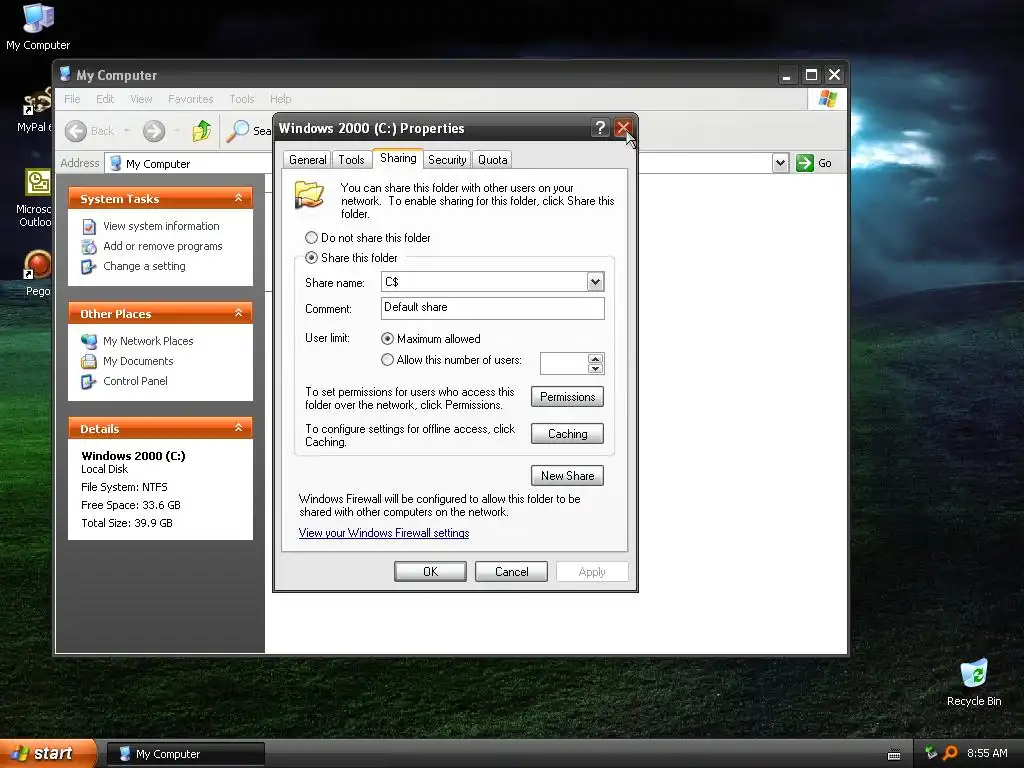
Task: Click the Apply button
Action: [x=592, y=571]
